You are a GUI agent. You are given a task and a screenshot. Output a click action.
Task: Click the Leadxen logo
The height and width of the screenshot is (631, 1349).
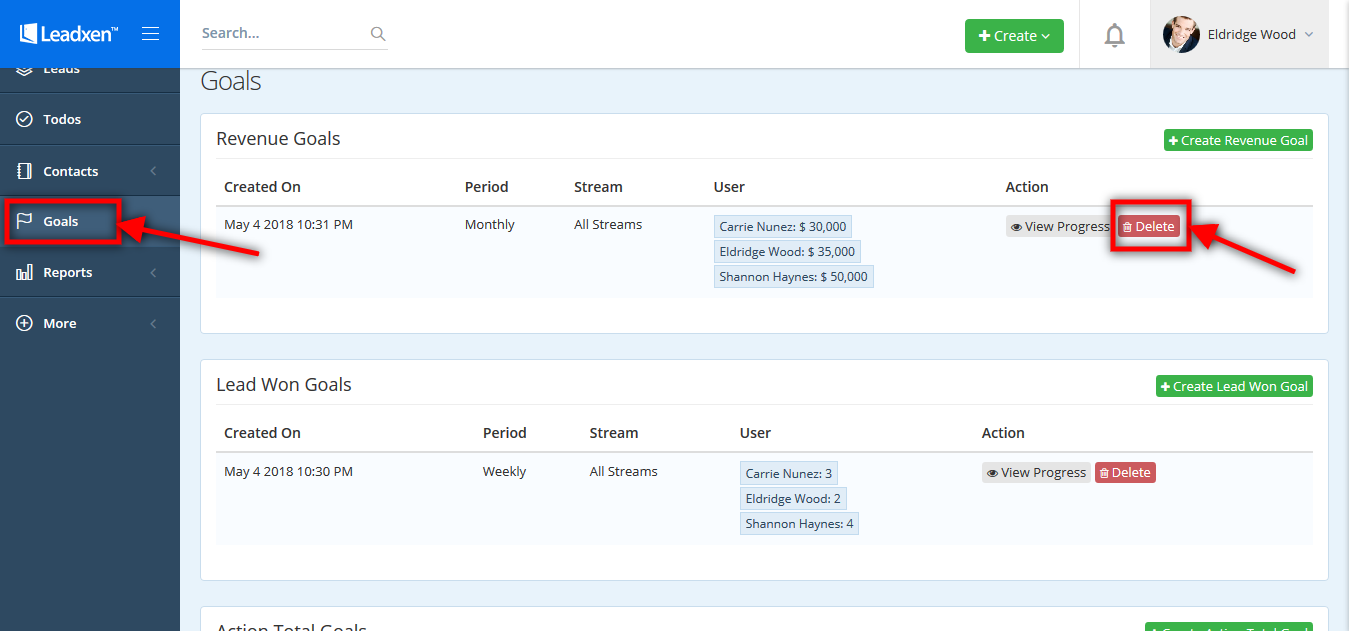69,34
